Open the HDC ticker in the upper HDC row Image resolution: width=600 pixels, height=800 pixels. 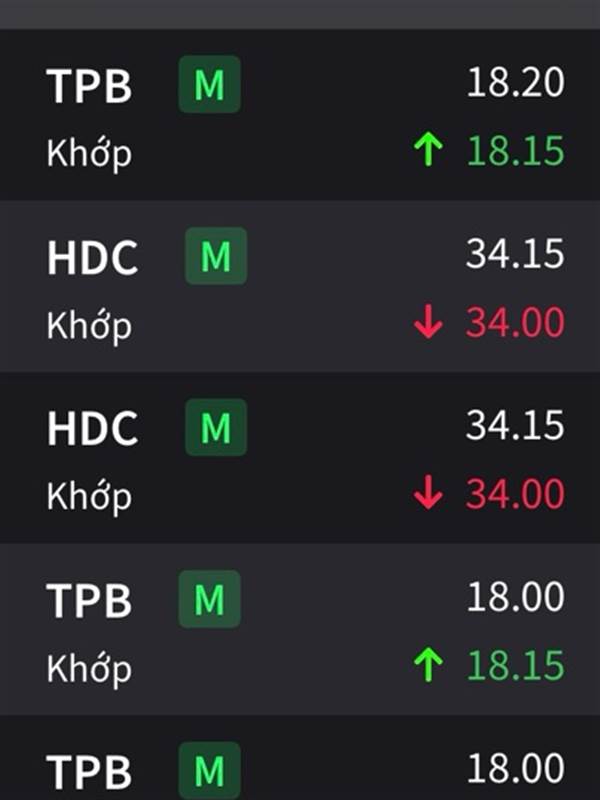[92, 258]
